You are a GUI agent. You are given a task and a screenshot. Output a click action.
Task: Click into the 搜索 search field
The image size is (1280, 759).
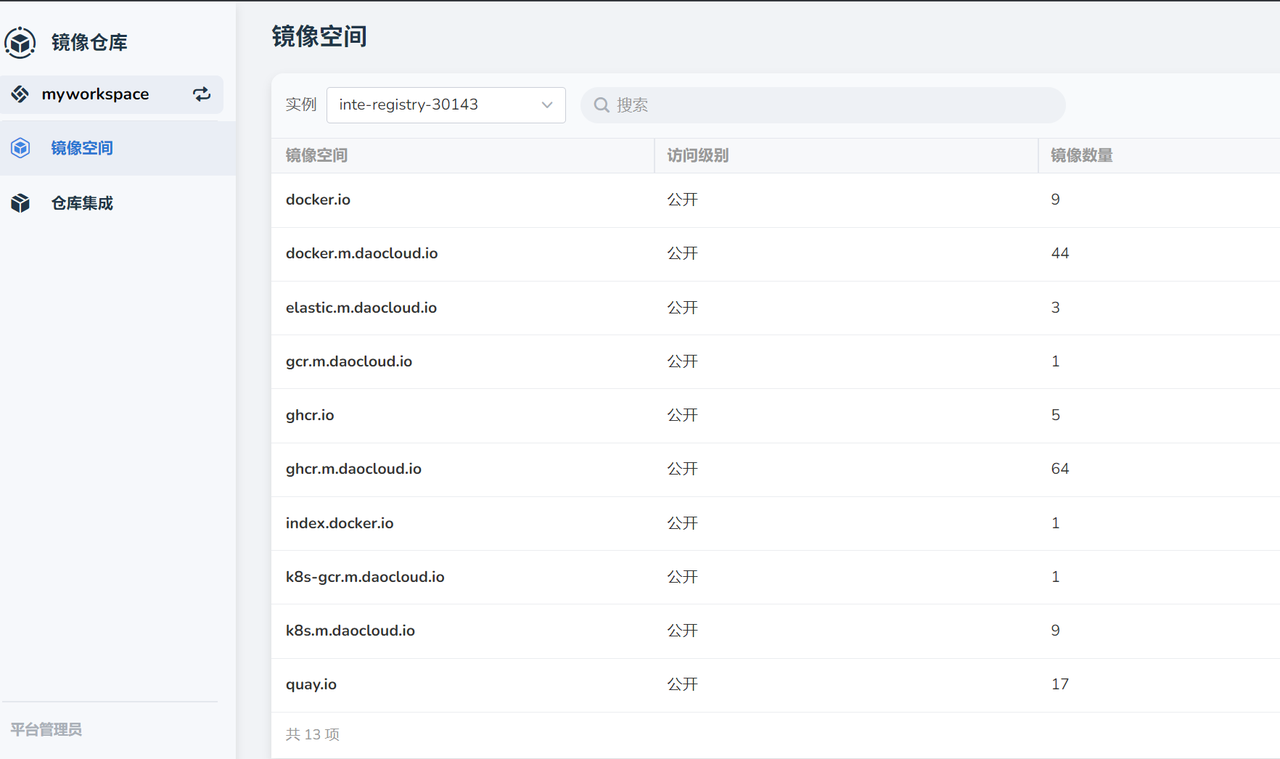(x=830, y=105)
